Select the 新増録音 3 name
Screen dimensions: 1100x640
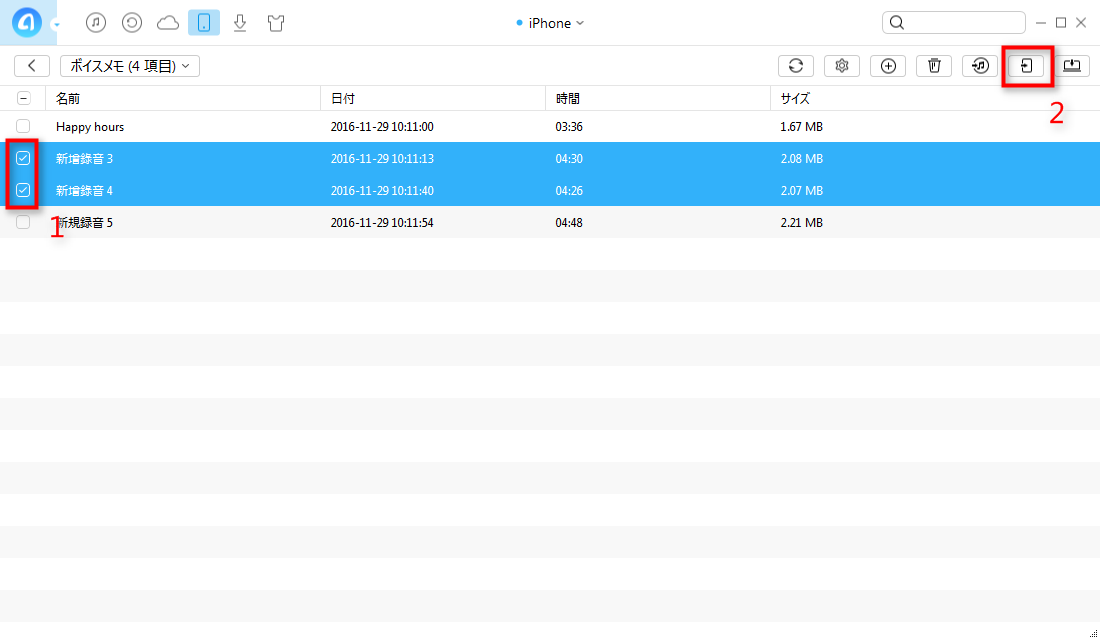coord(84,159)
